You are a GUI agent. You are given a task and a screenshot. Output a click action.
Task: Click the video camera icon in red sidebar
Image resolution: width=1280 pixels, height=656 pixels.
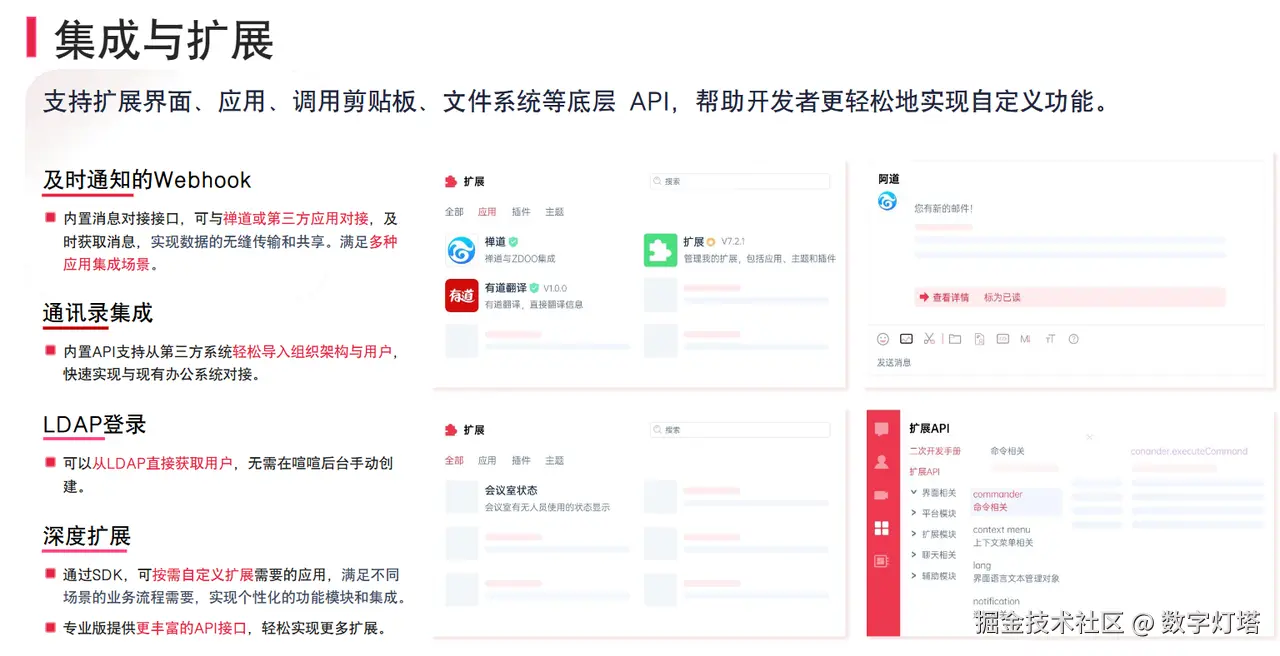tap(881, 495)
